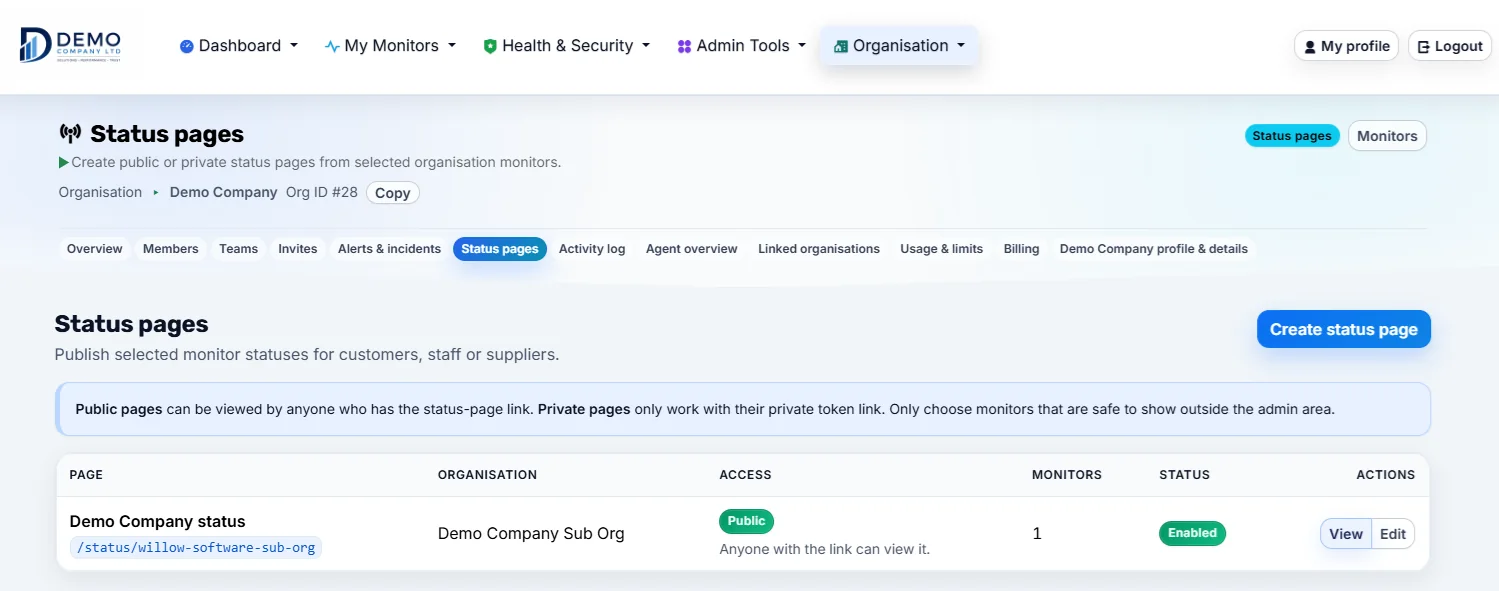Click the STATUS column header
Viewport: 1499px width, 591px height.
click(1184, 475)
